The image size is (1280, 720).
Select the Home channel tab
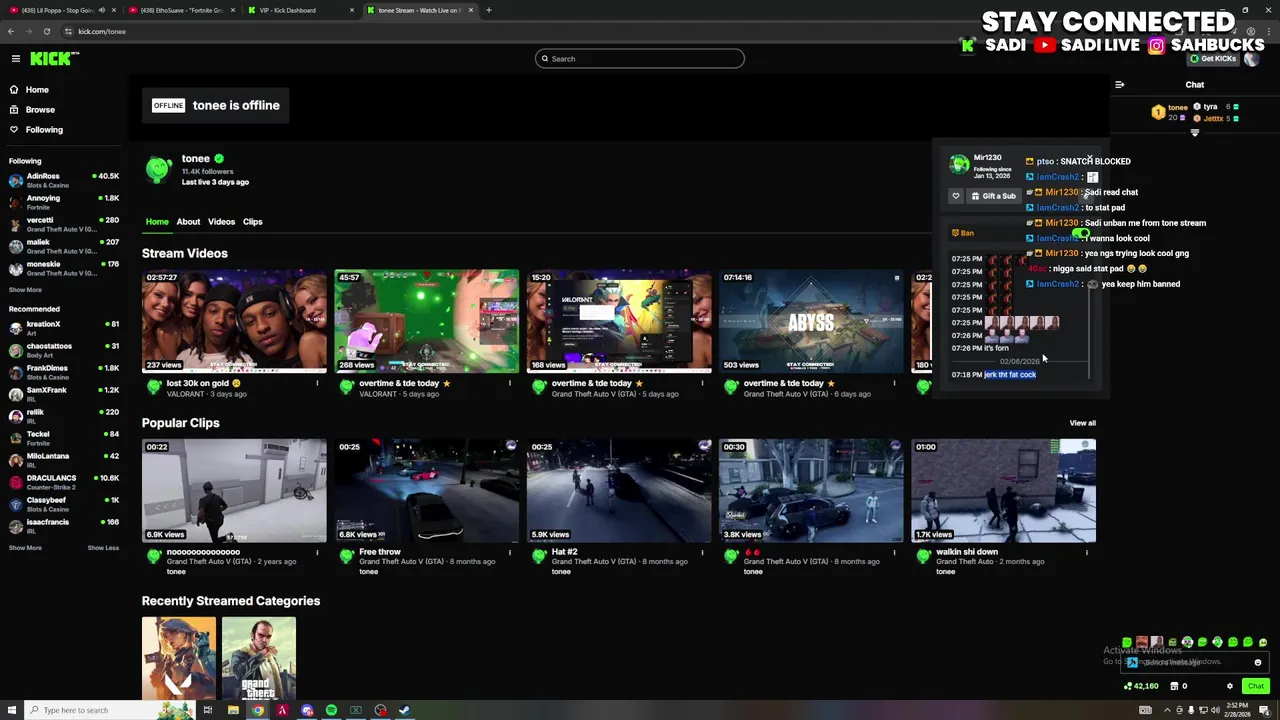click(x=157, y=222)
